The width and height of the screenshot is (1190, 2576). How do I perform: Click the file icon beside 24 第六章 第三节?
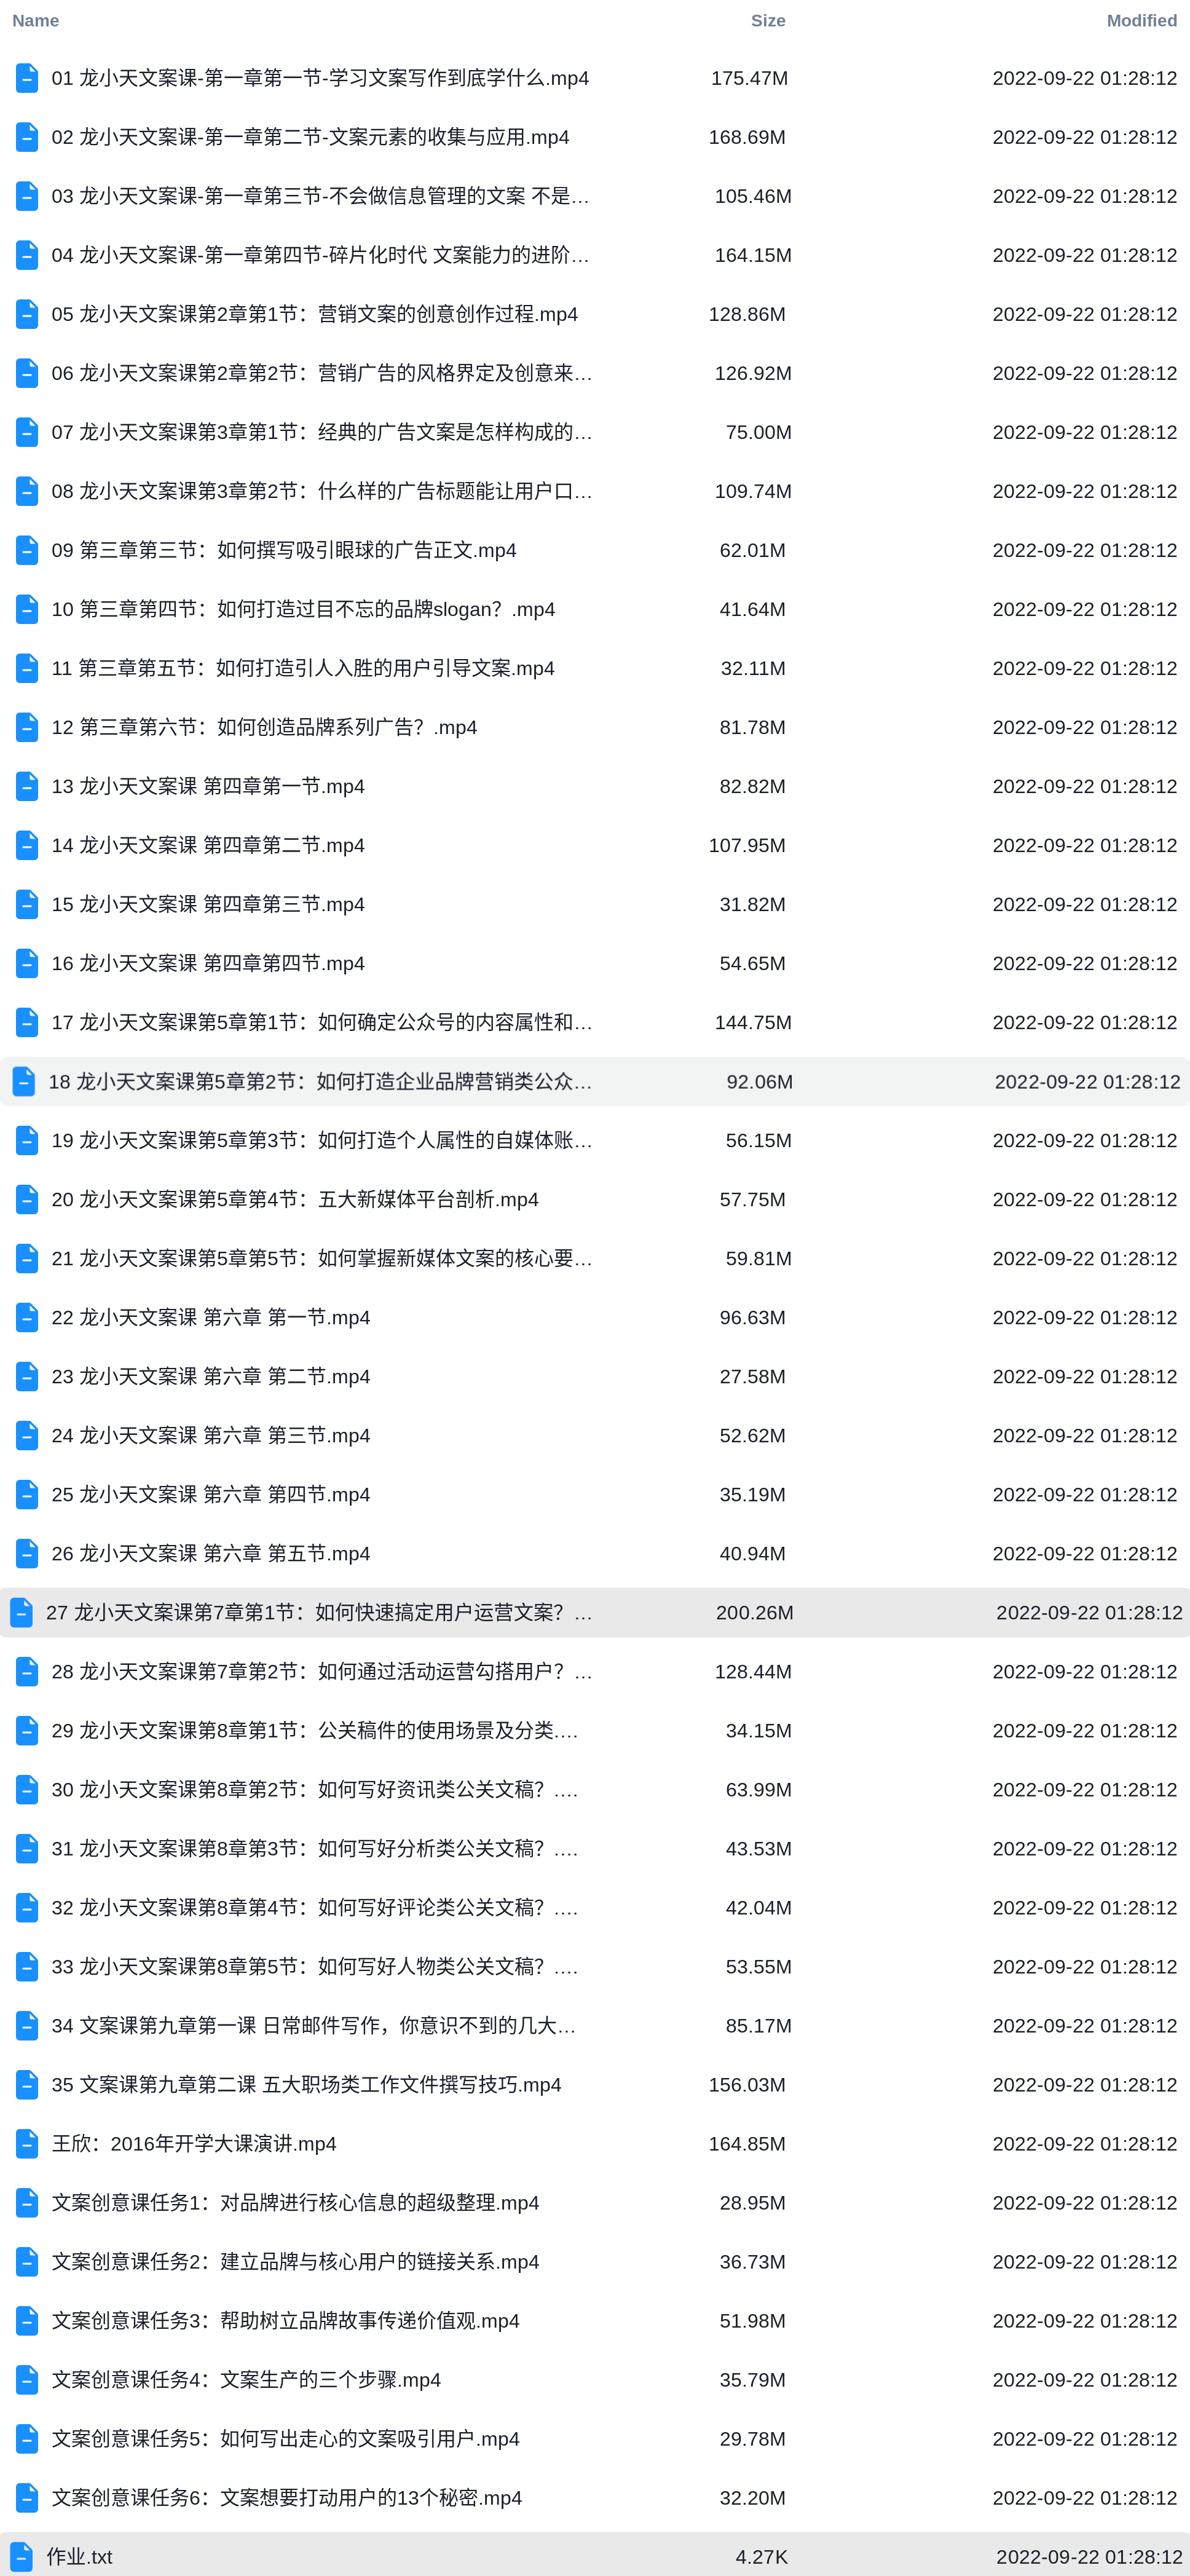[27, 1435]
